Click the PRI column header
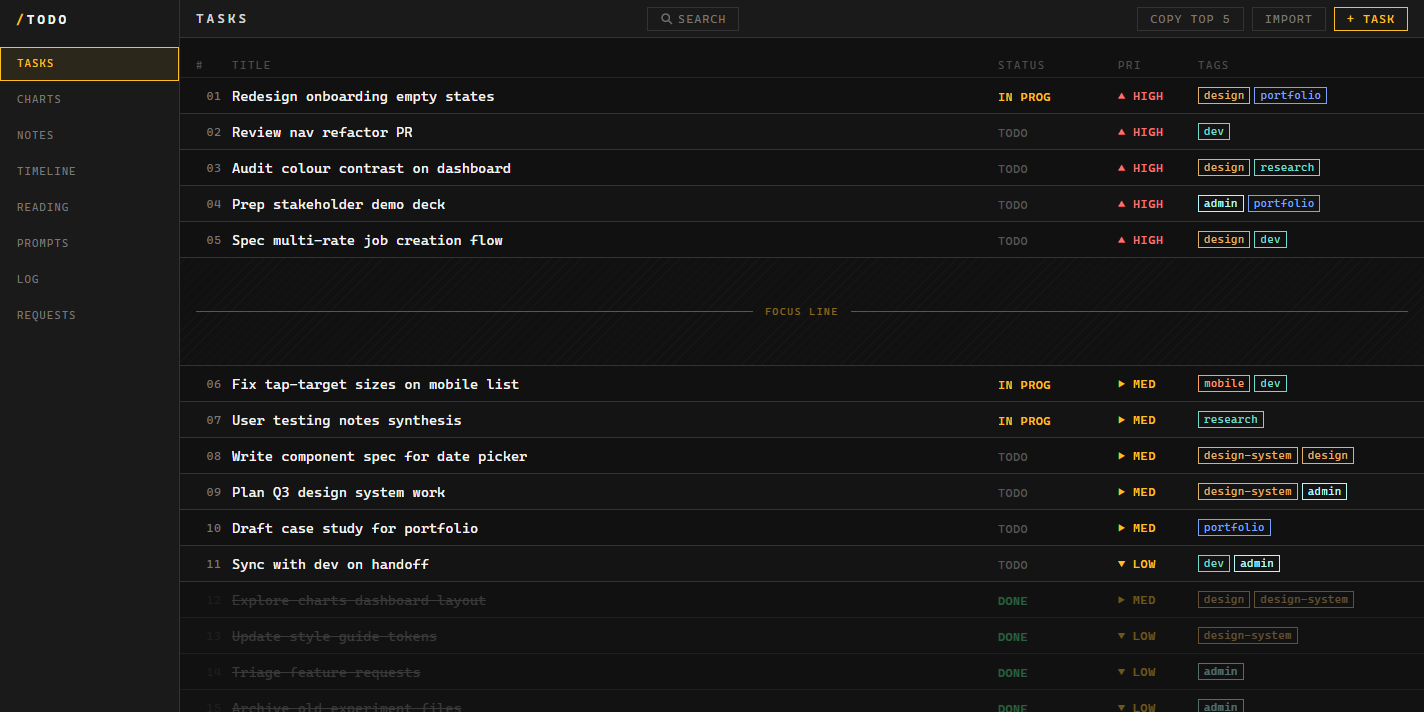The image size is (1424, 712). pyautogui.click(x=1129, y=65)
